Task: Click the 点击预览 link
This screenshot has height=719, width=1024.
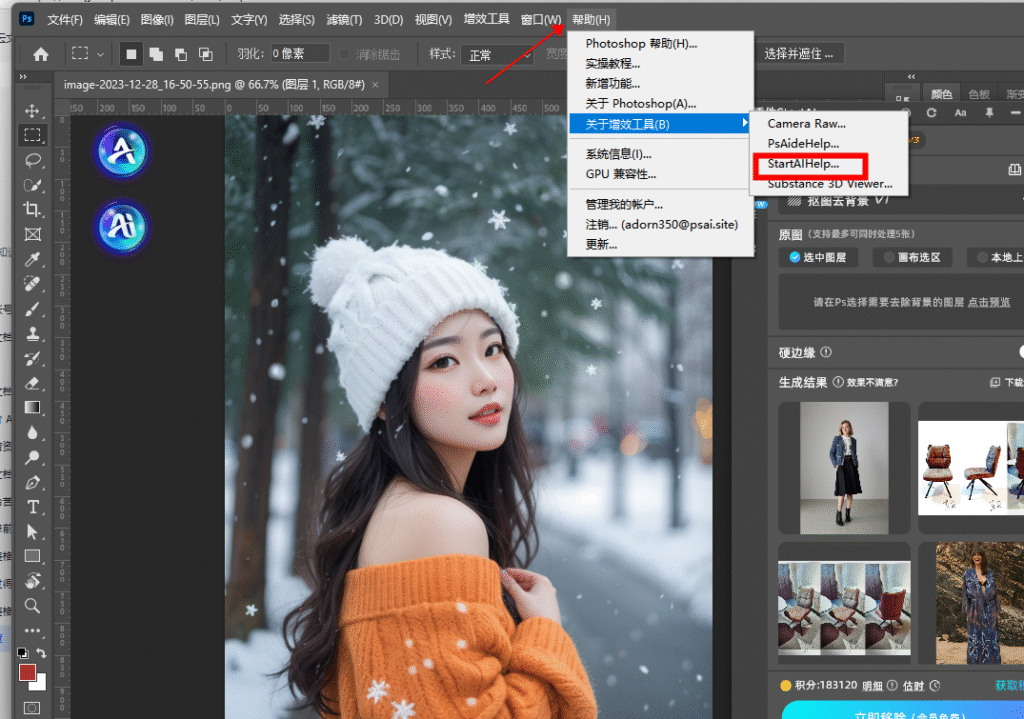Action: click(988, 301)
